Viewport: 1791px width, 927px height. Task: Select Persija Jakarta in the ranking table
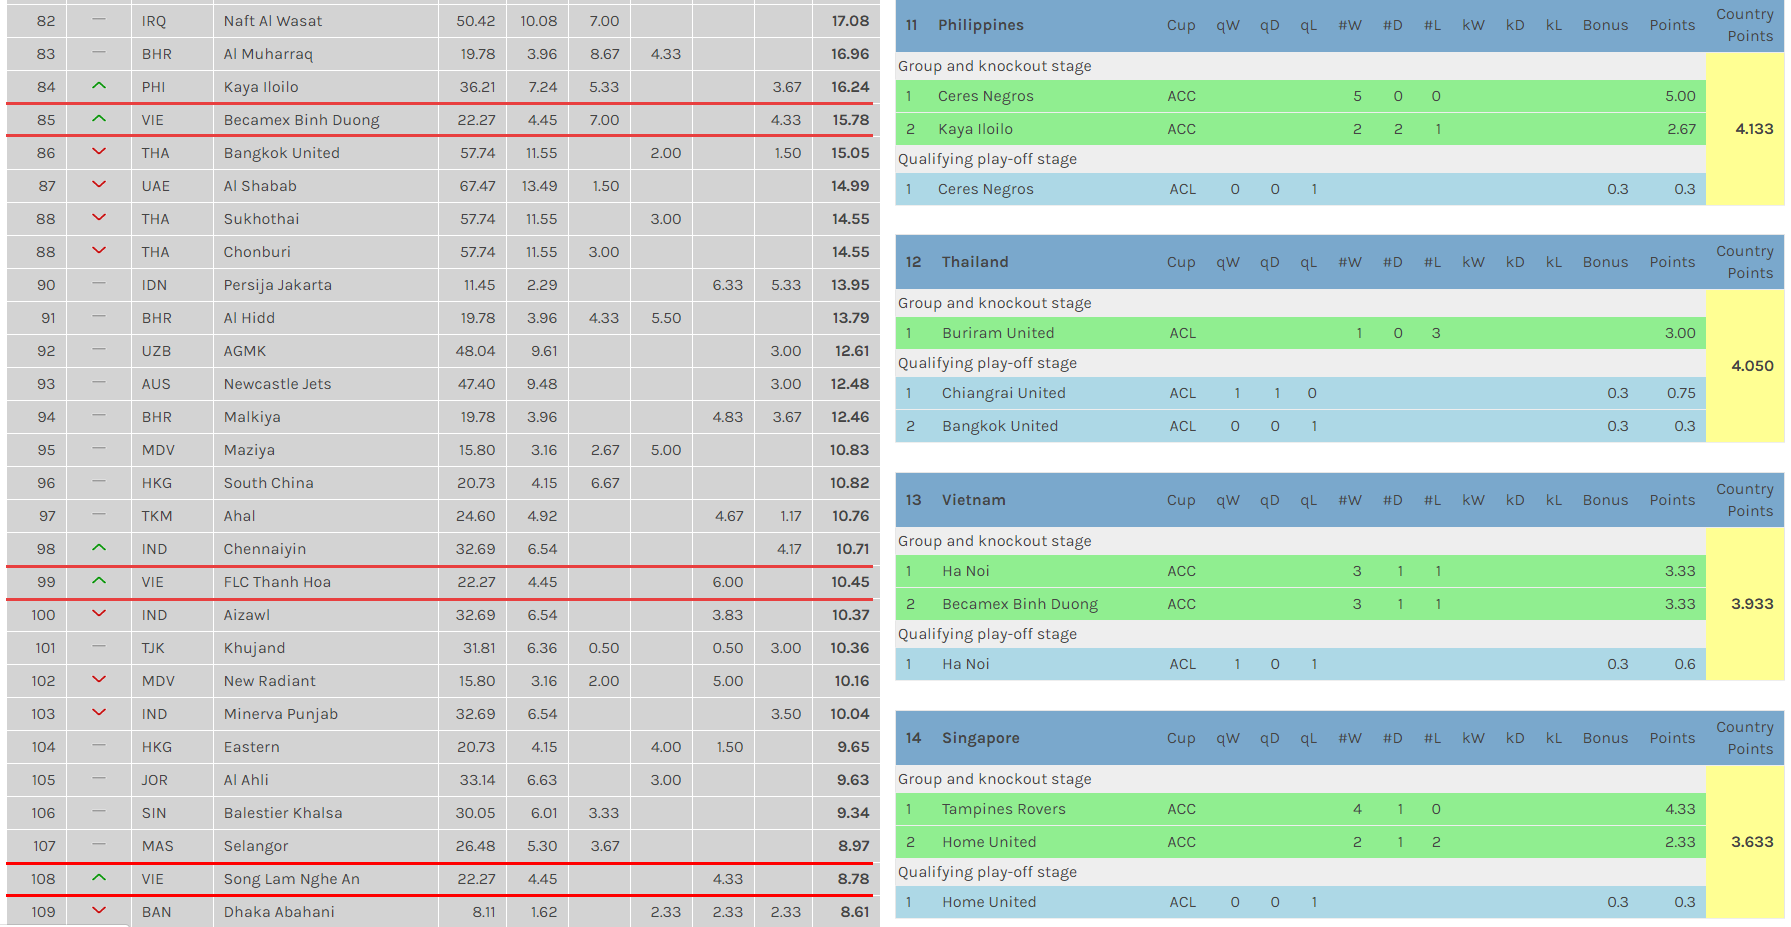coord(278,285)
